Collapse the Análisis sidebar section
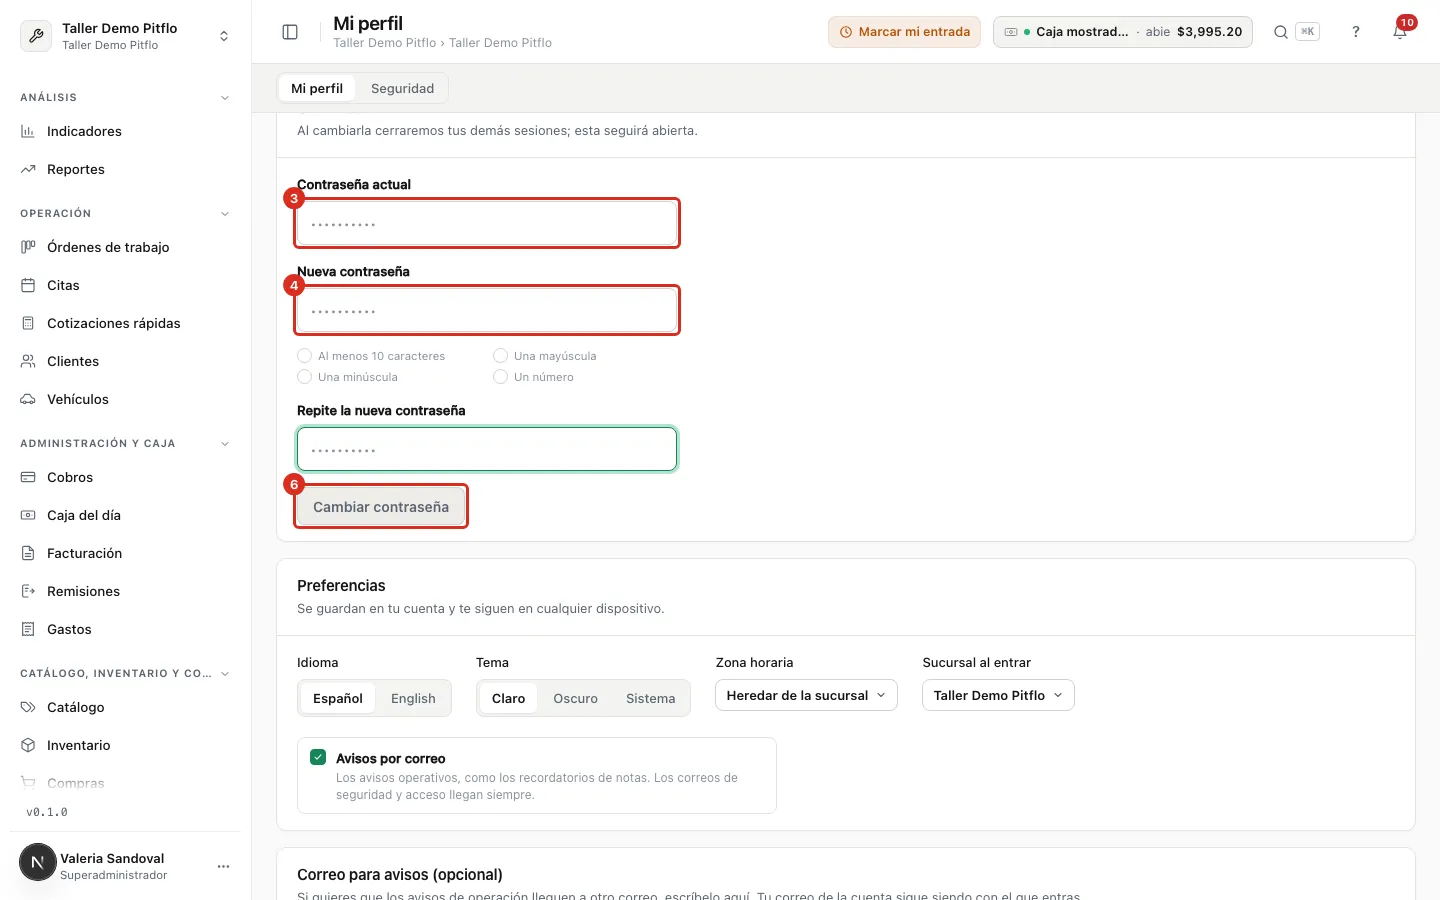Viewport: 1440px width, 900px height. (x=225, y=98)
